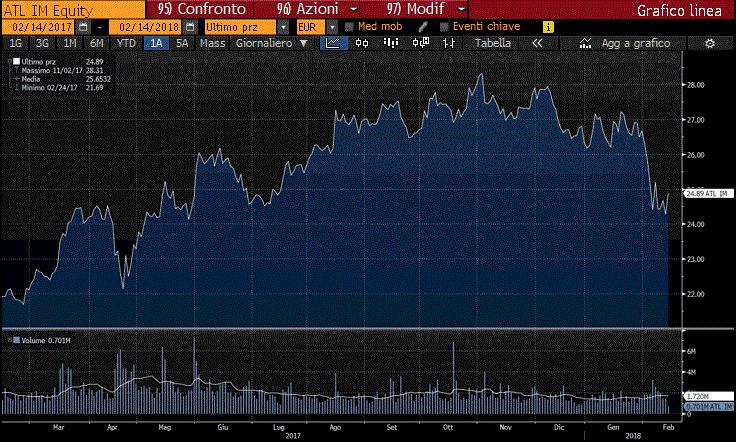
Task: Expand the EUR currency dropdown
Action: click(x=332, y=27)
